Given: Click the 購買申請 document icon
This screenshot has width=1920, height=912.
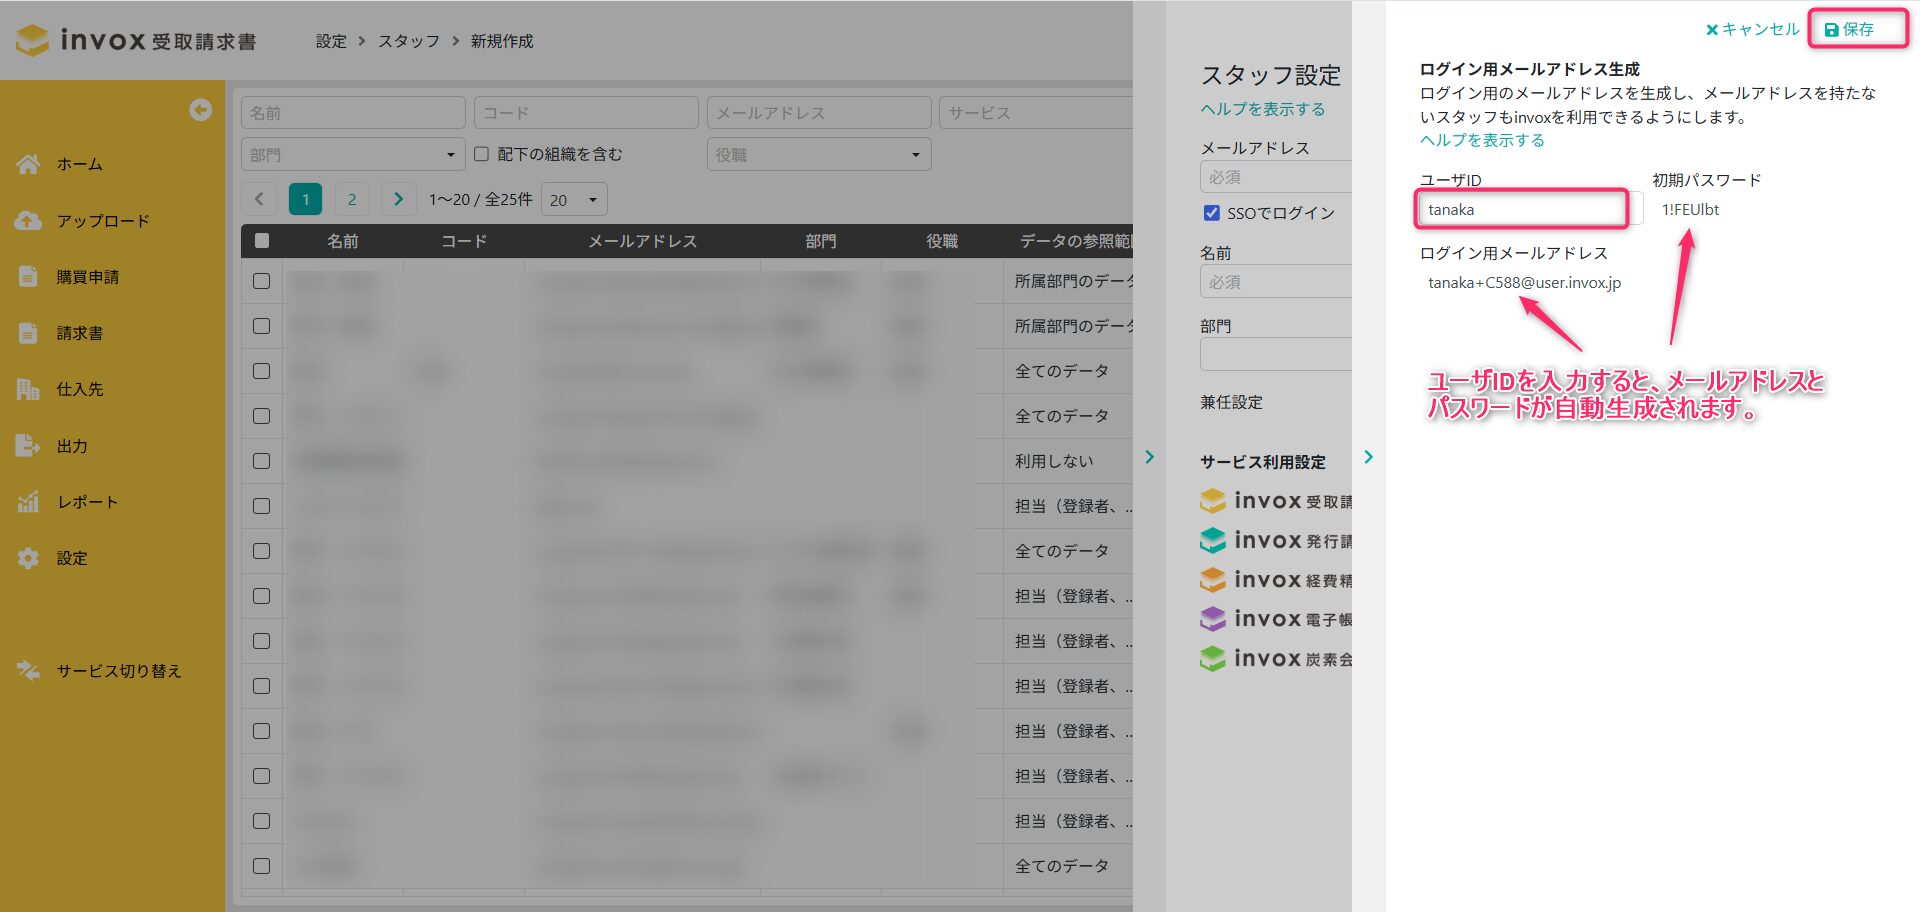Looking at the screenshot, I should (x=28, y=277).
